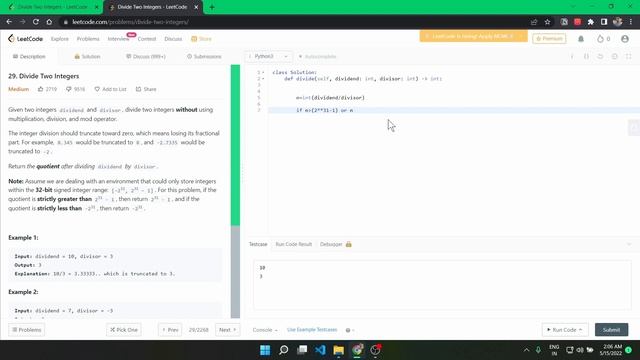Open Contest in top navigation
This screenshot has height=360, width=640.
pyautogui.click(x=147, y=39)
